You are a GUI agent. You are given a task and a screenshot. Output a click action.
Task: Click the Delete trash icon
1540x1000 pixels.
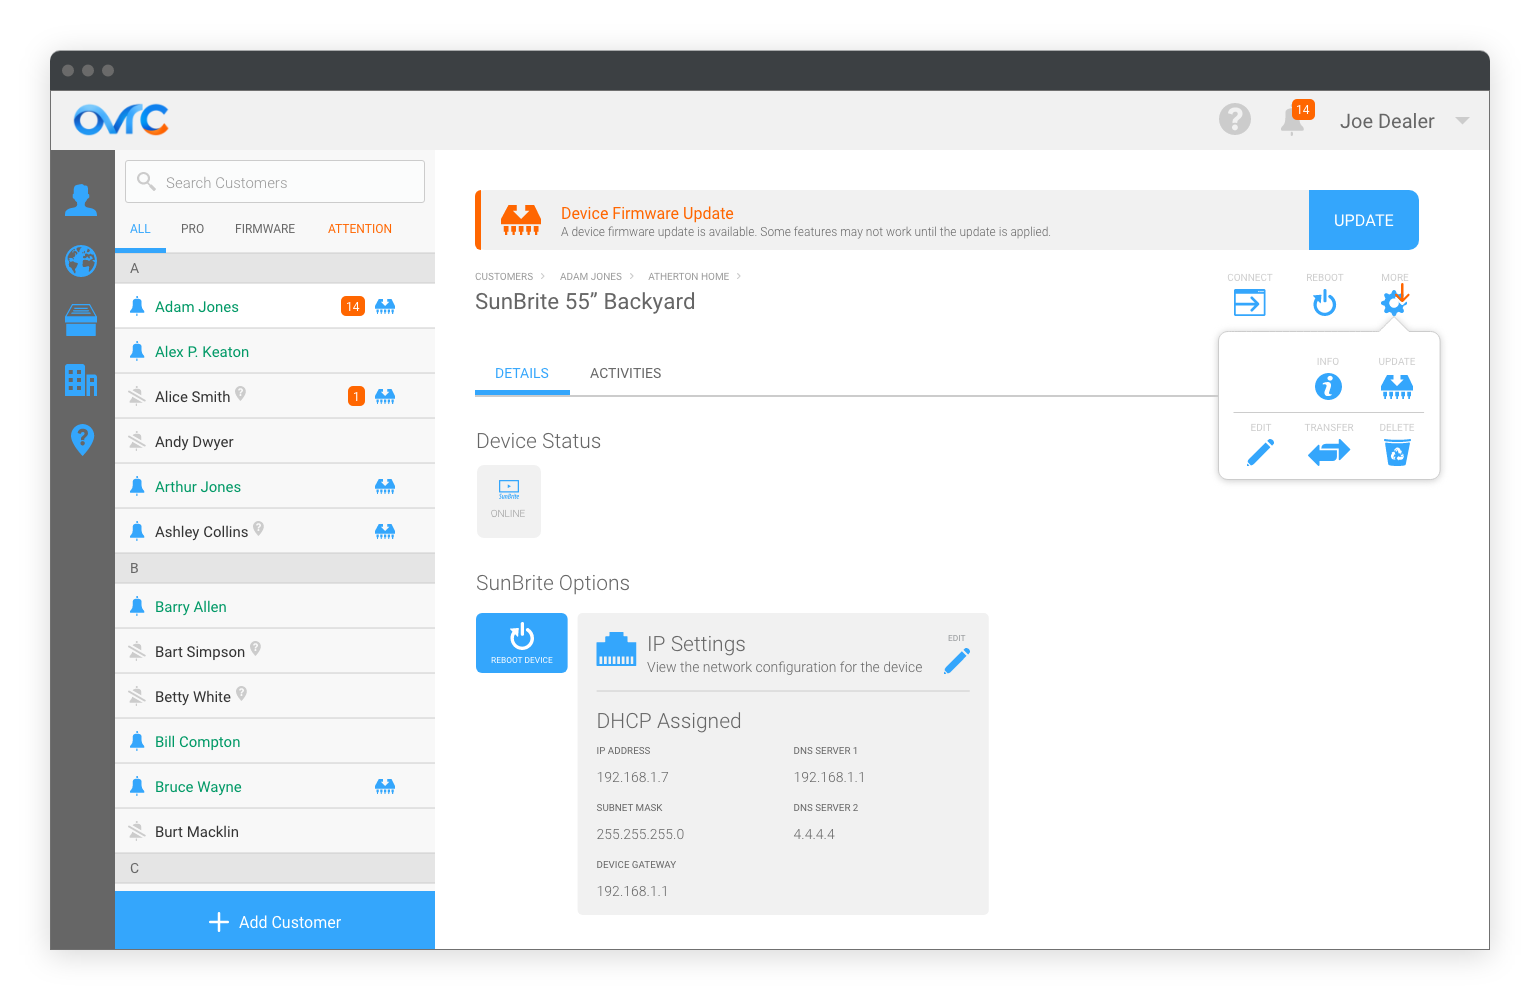coord(1397,453)
